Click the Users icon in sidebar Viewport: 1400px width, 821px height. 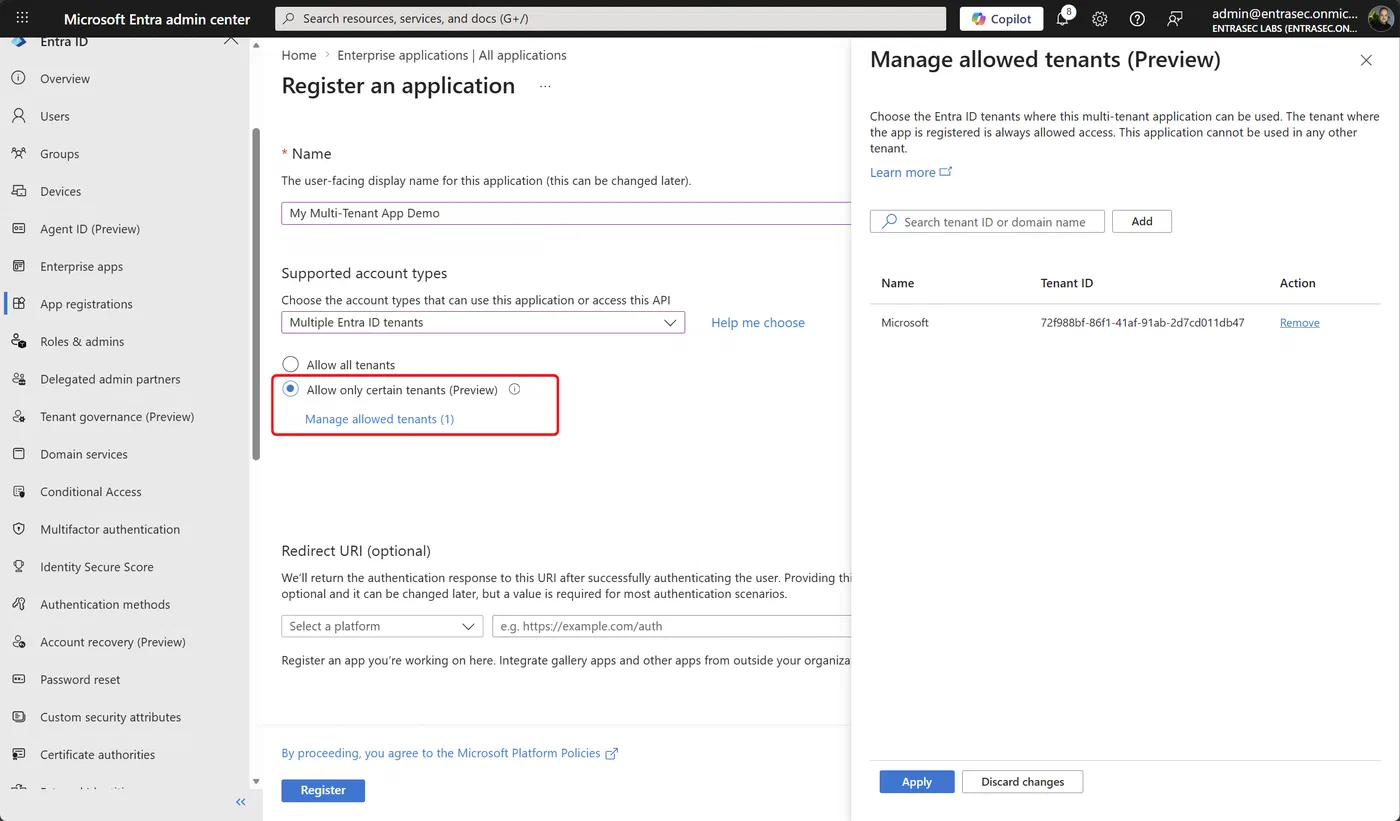[x=19, y=116]
